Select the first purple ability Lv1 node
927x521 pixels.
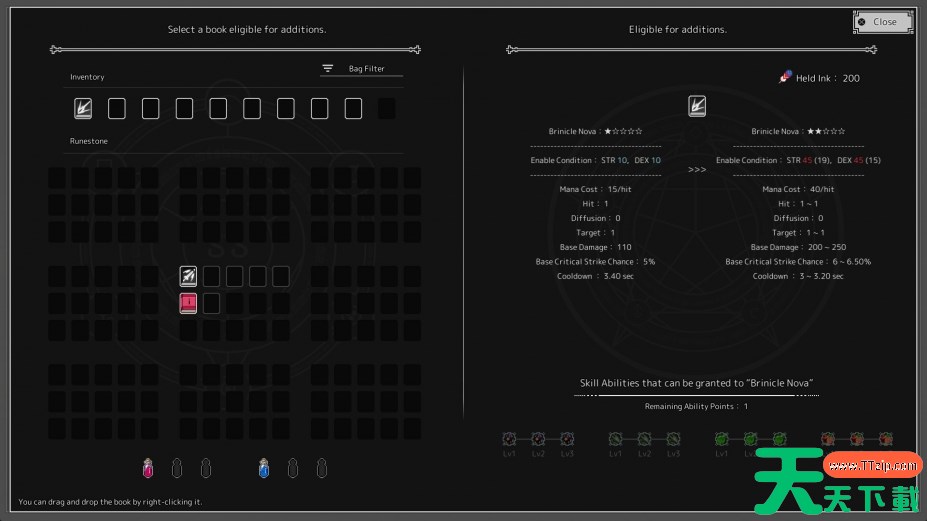pos(508,438)
